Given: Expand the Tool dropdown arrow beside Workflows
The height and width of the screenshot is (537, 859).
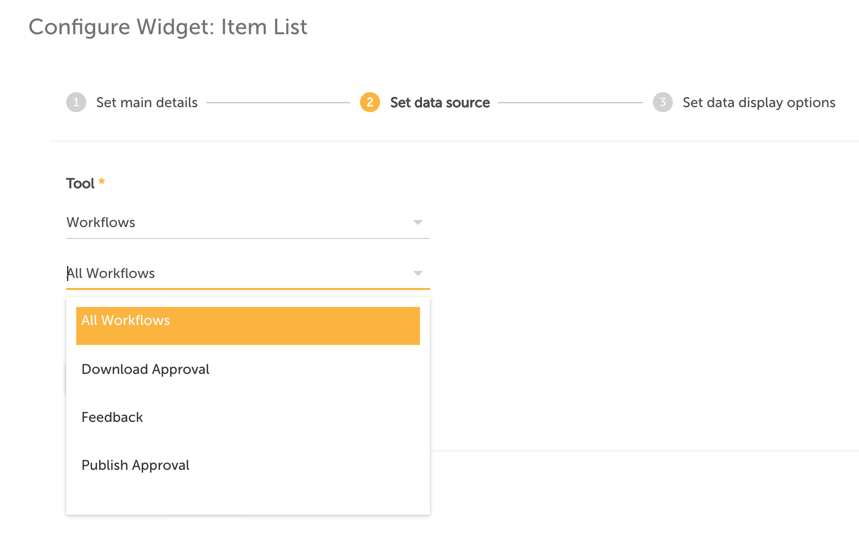Looking at the screenshot, I should [x=418, y=222].
